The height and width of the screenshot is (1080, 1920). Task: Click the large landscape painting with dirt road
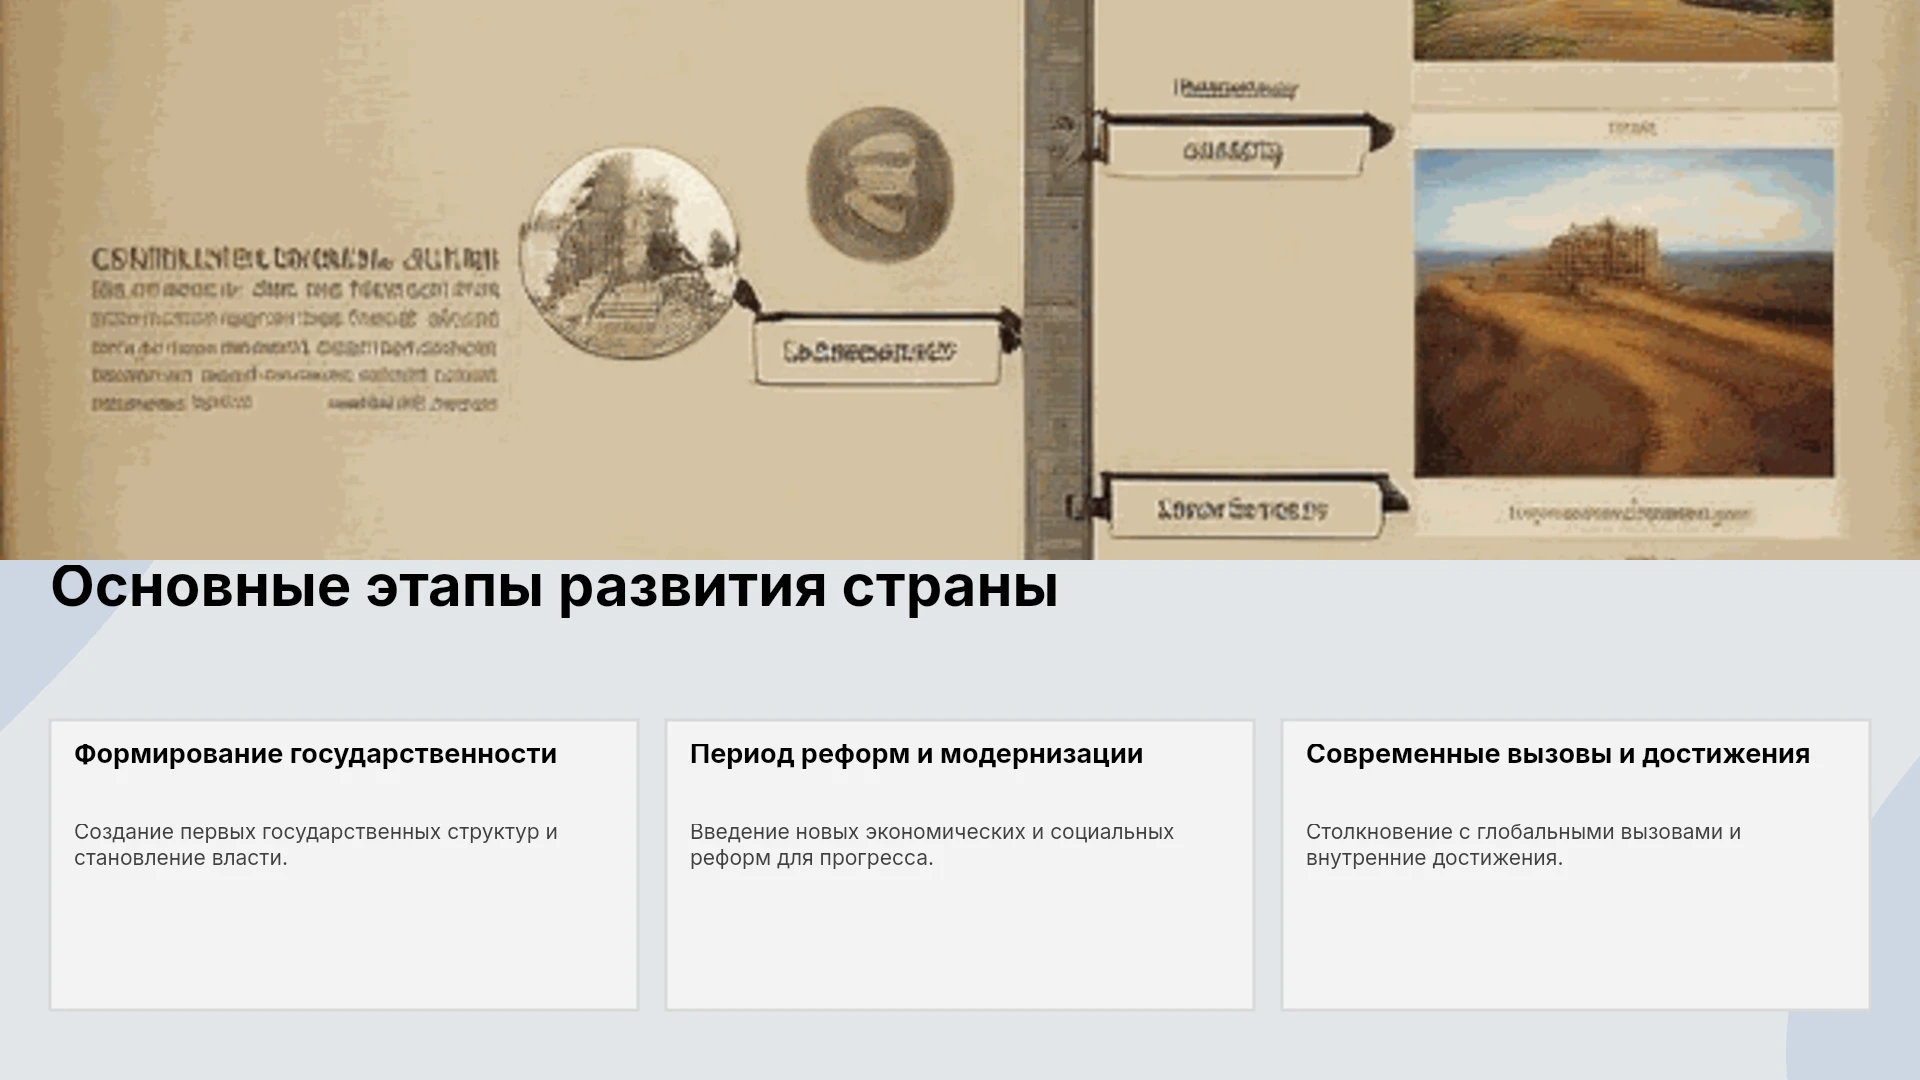pyautogui.click(x=1624, y=313)
